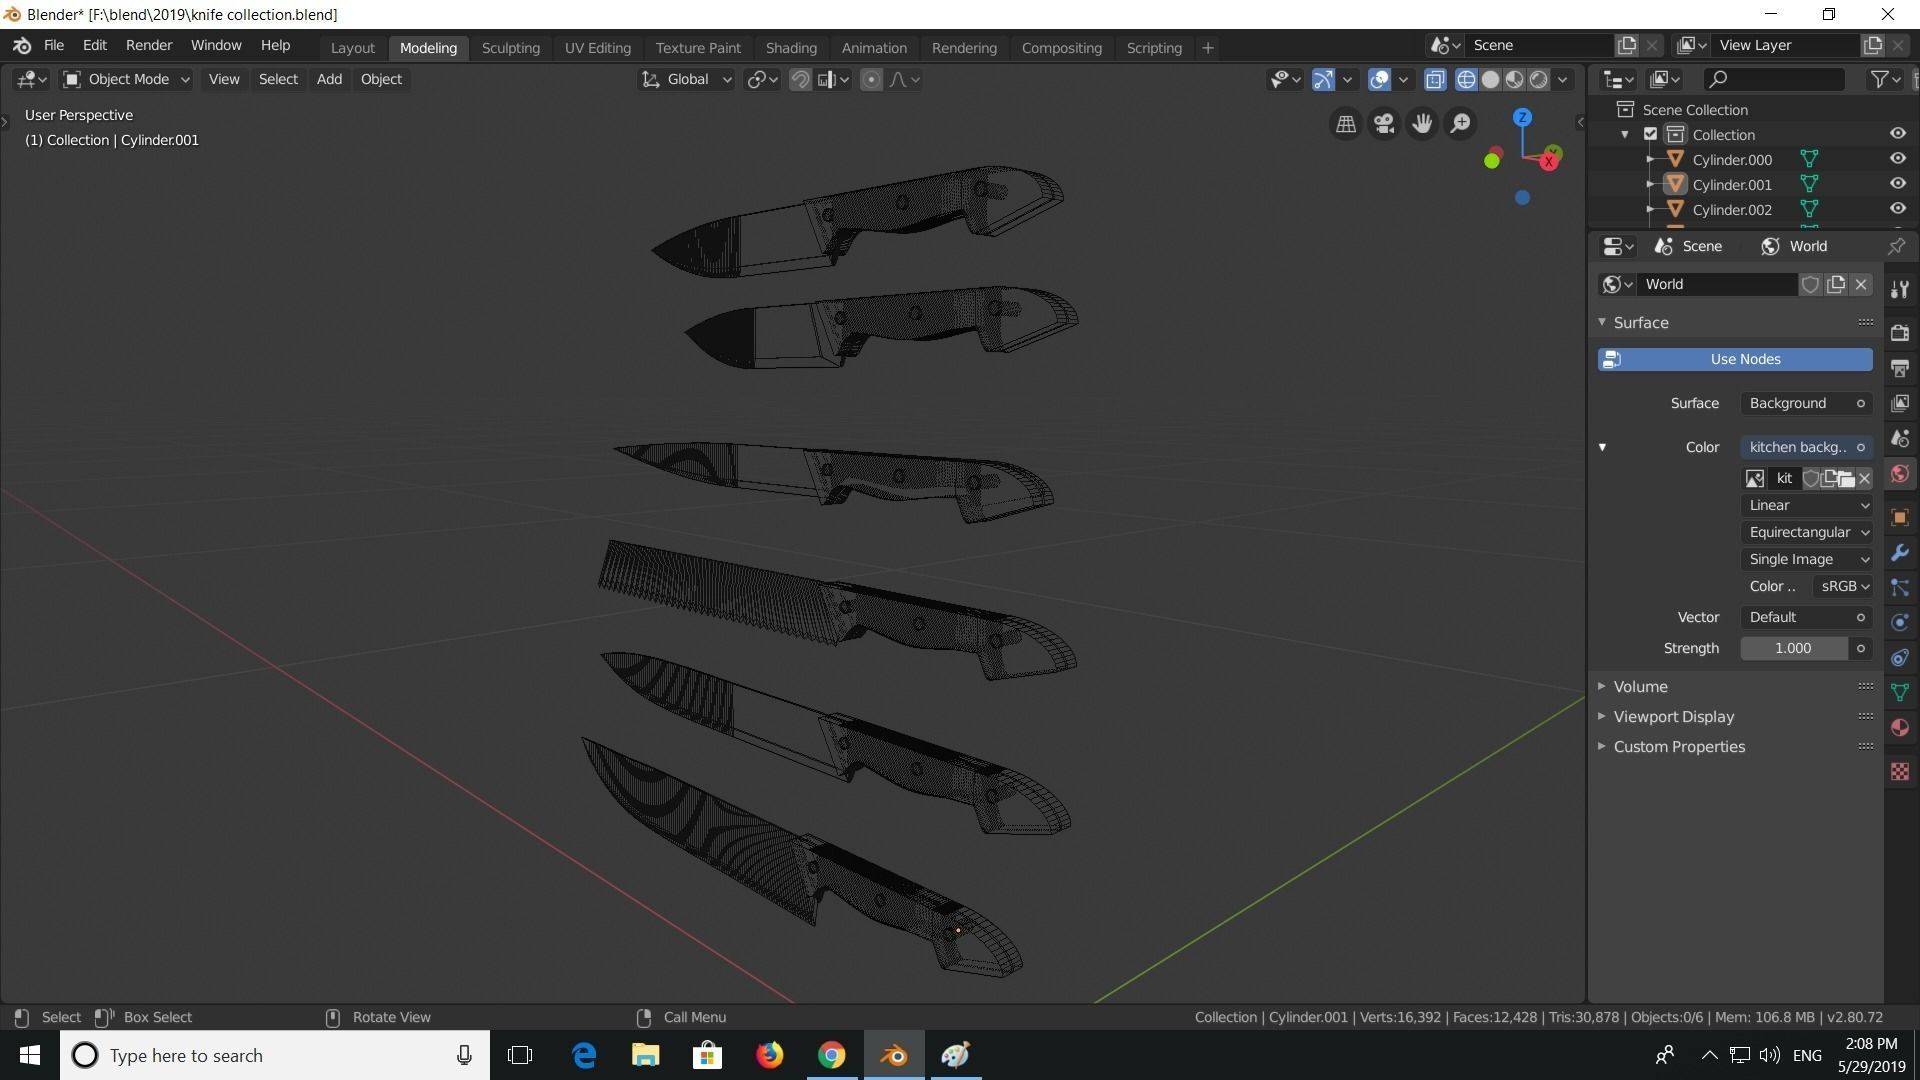Screen dimensions: 1920x1080
Task: Hide Cylinder.000 with its eye icon
Action: (1897, 159)
